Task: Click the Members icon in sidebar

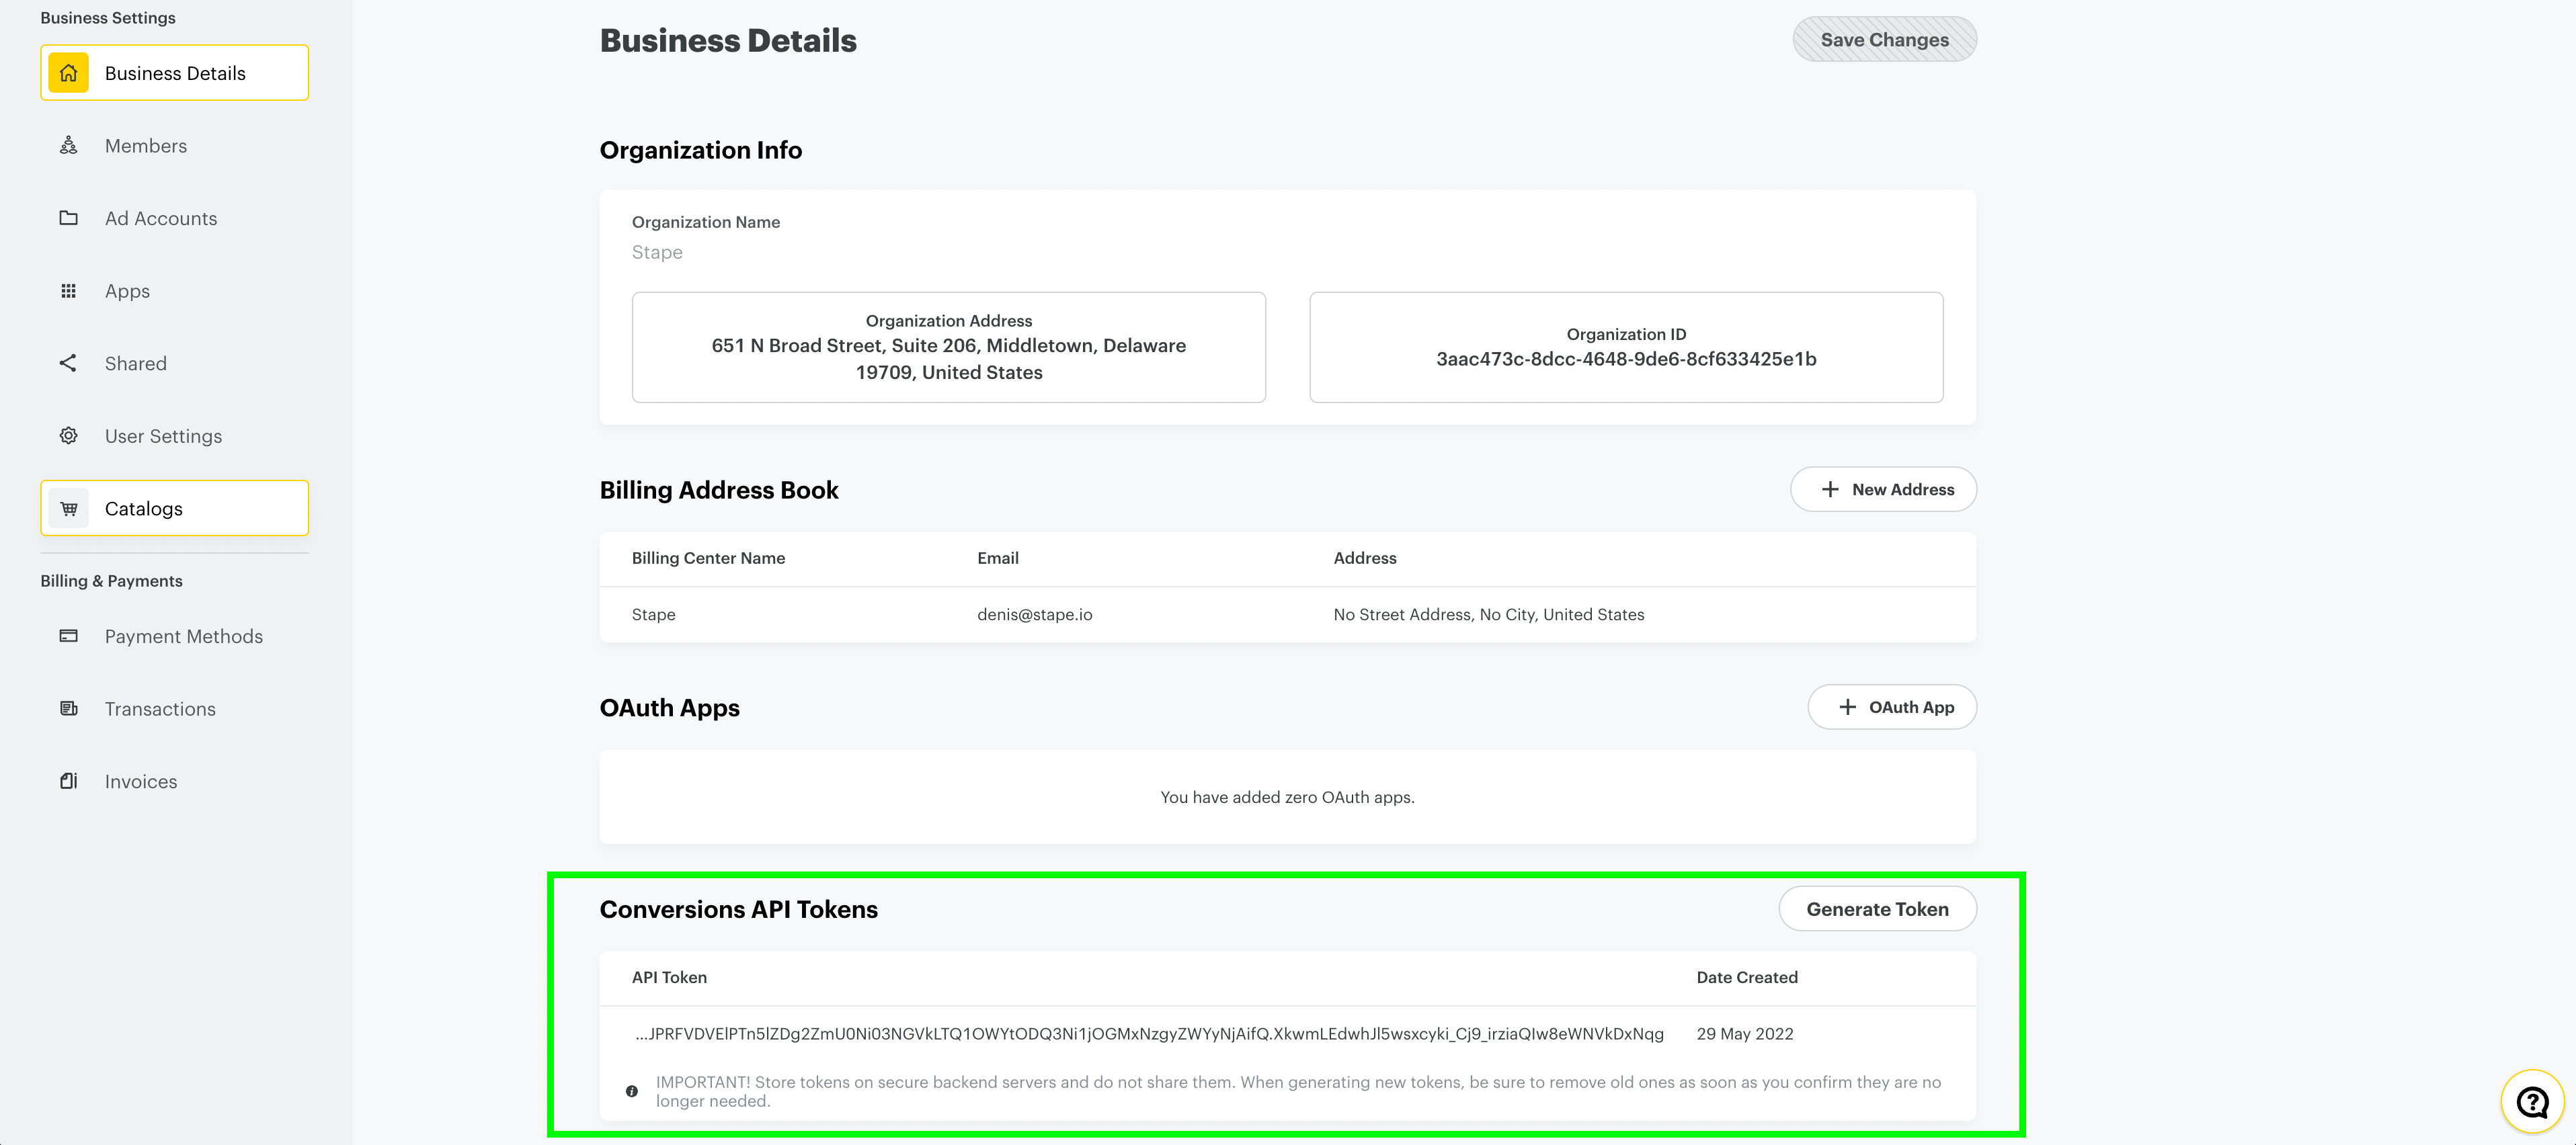Action: point(67,144)
